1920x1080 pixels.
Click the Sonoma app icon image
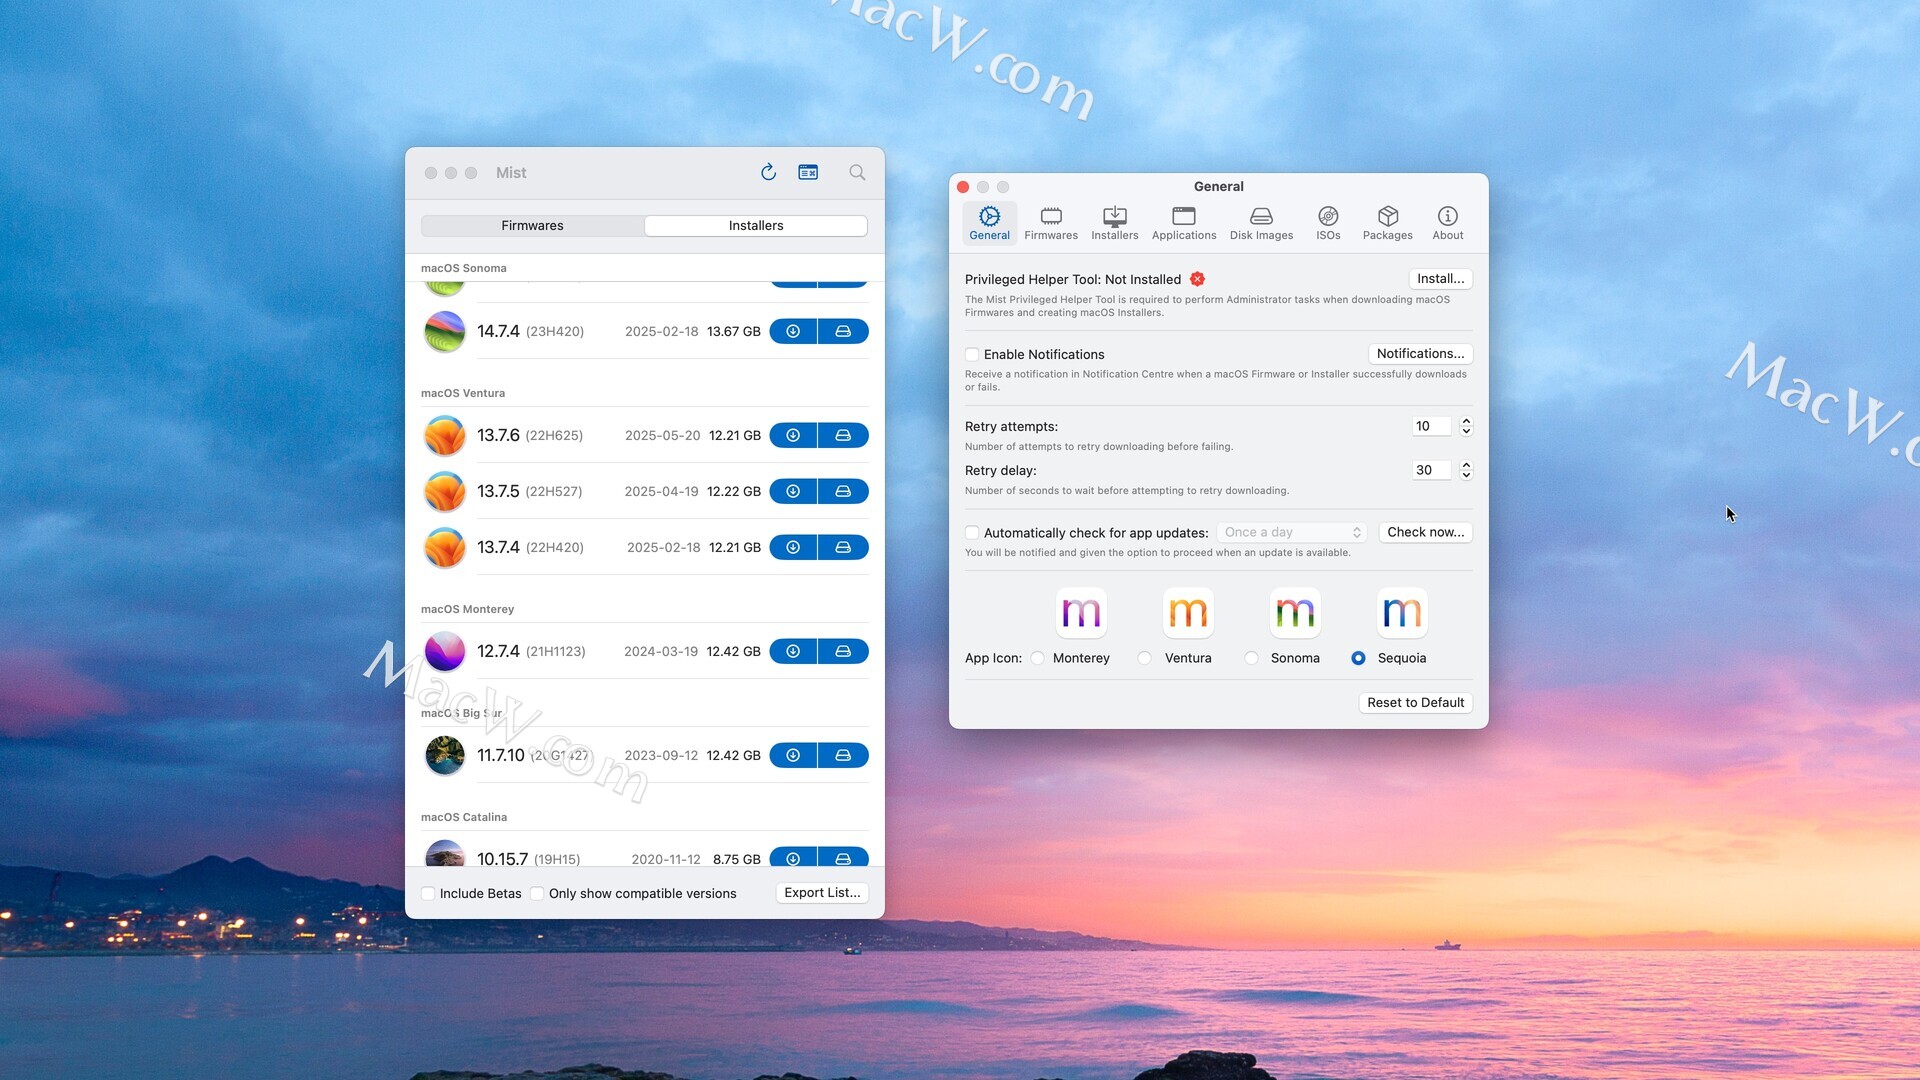click(x=1295, y=612)
